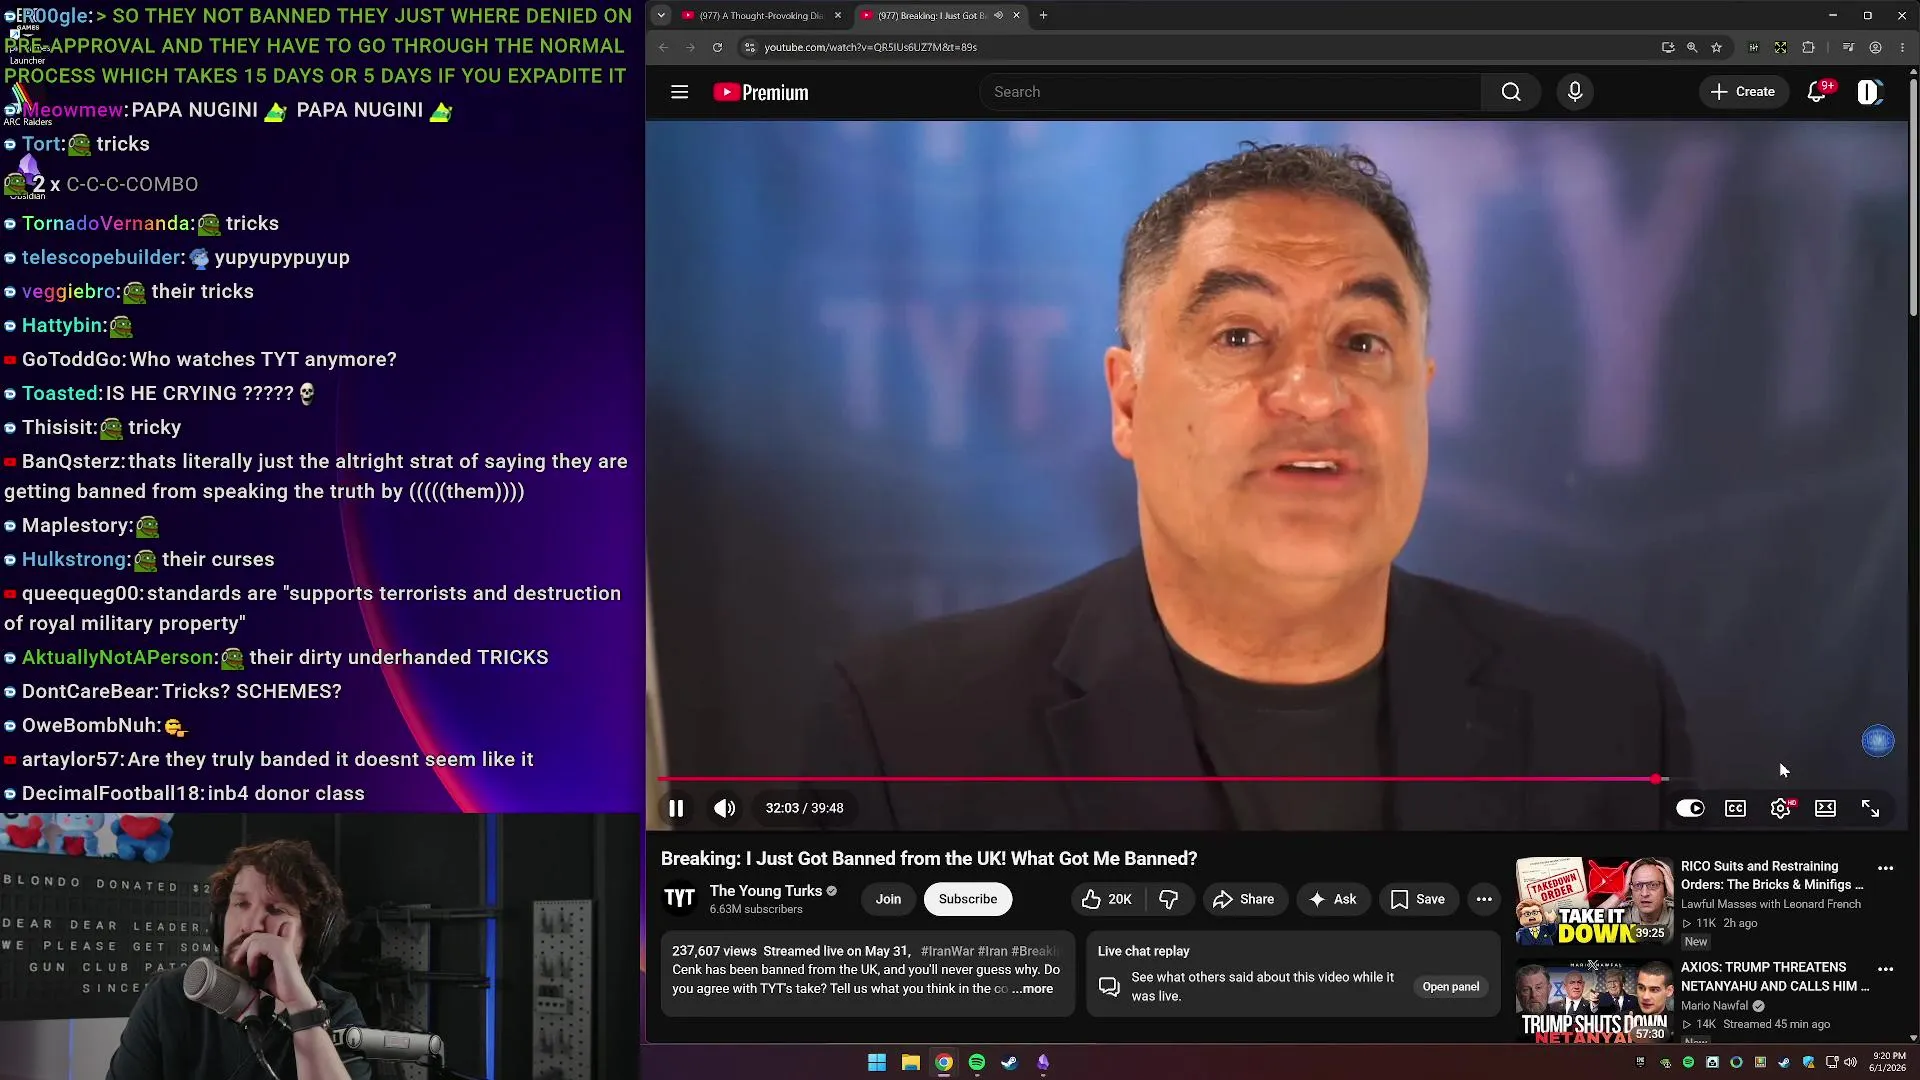Switch to theater mode
The width and height of the screenshot is (1920, 1080).
[1825, 808]
